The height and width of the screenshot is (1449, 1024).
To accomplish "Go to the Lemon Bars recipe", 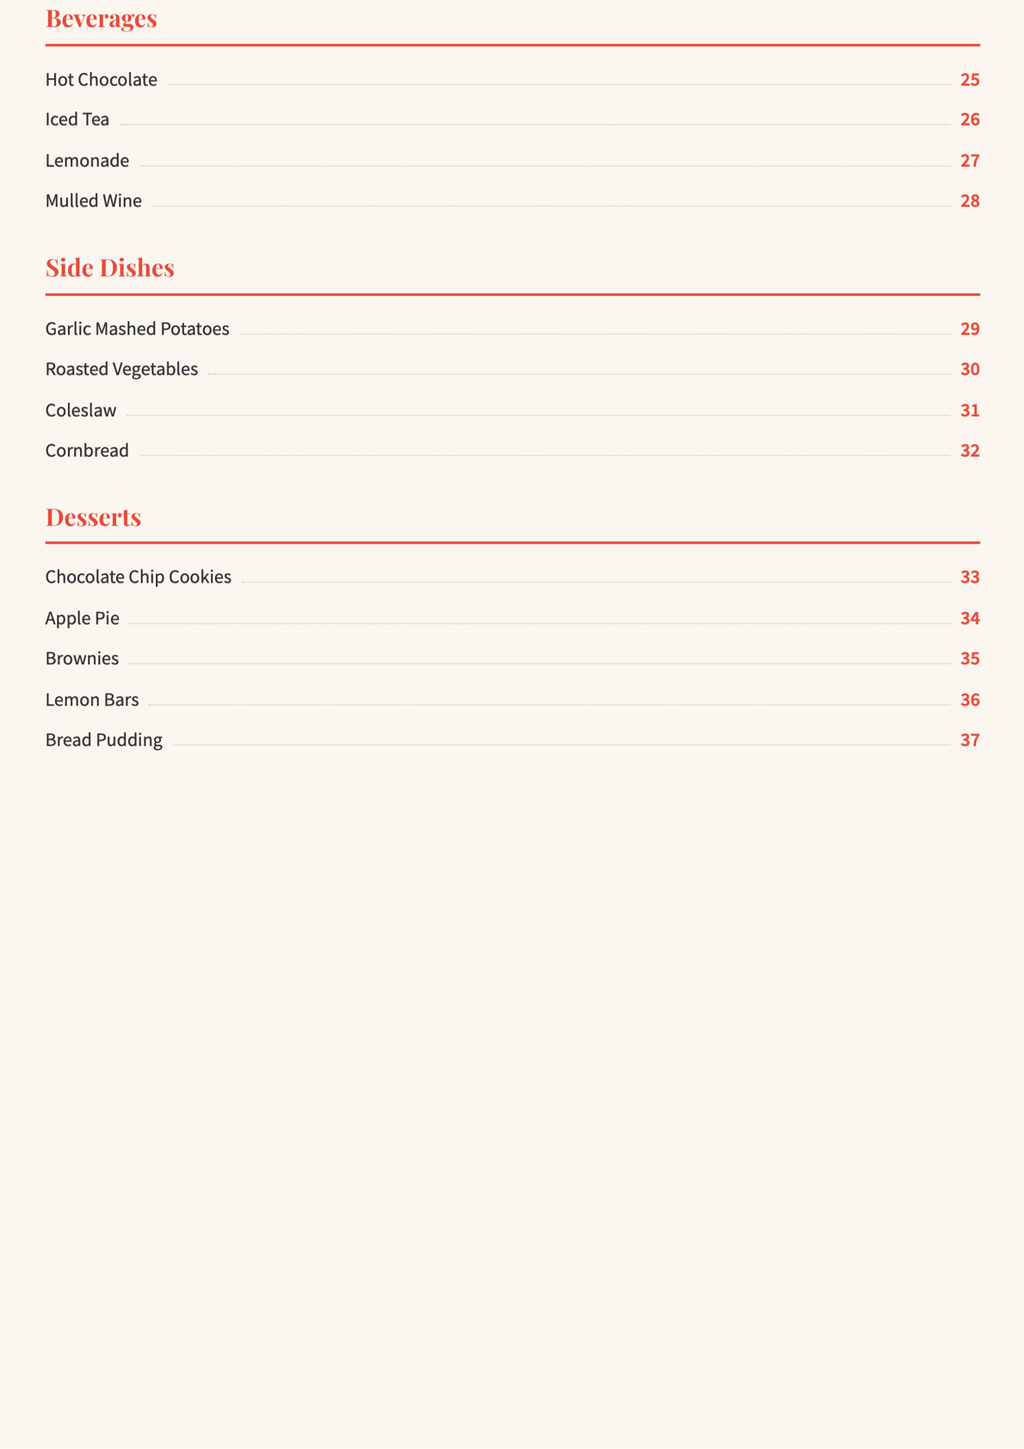I will coord(512,700).
